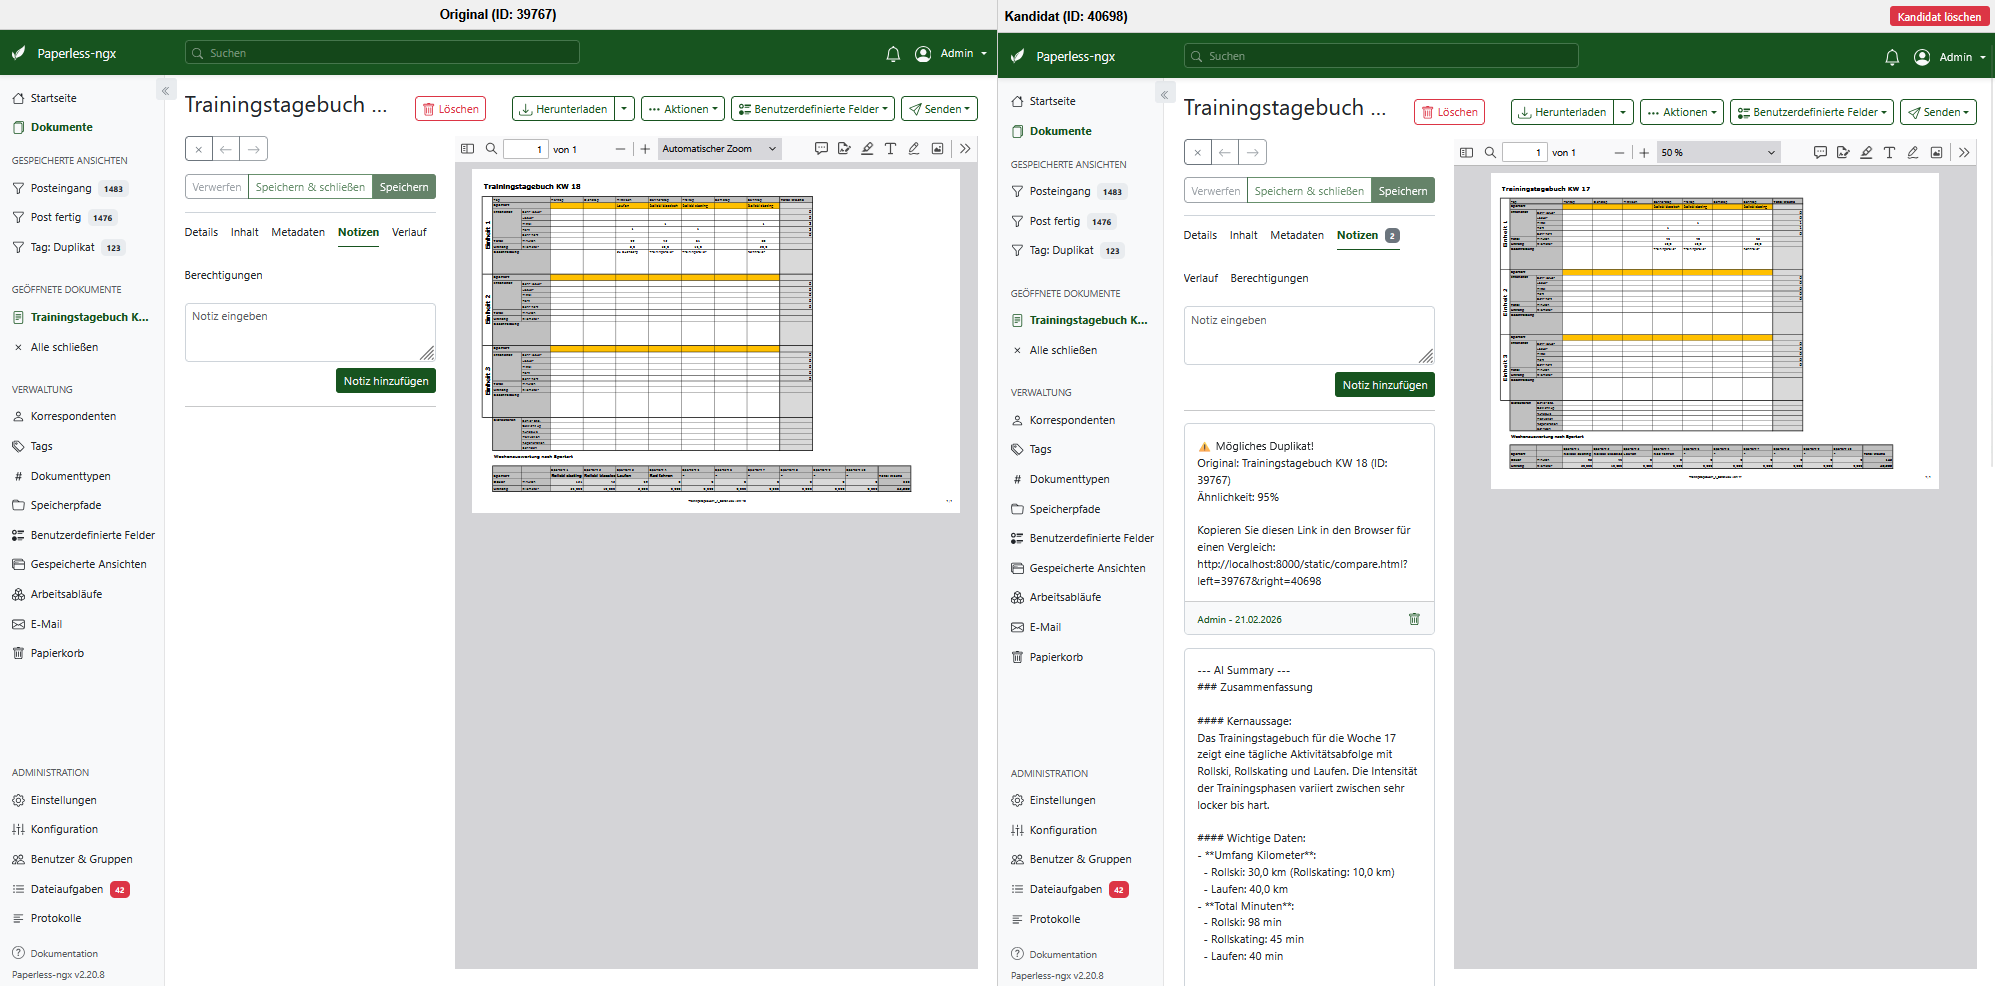1995x986 pixels.
Task: Open the Inhalt tab in the Kandidat pane
Action: coord(1243,236)
